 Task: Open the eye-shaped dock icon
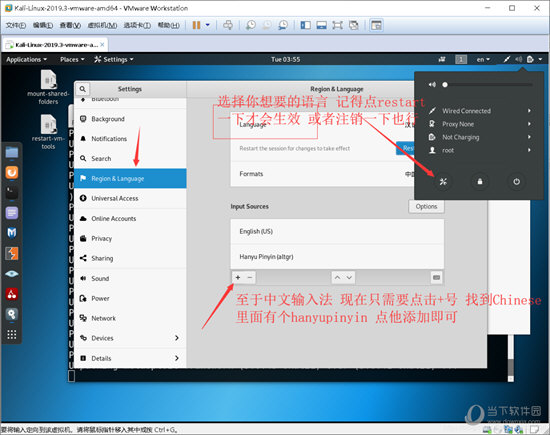(x=12, y=274)
